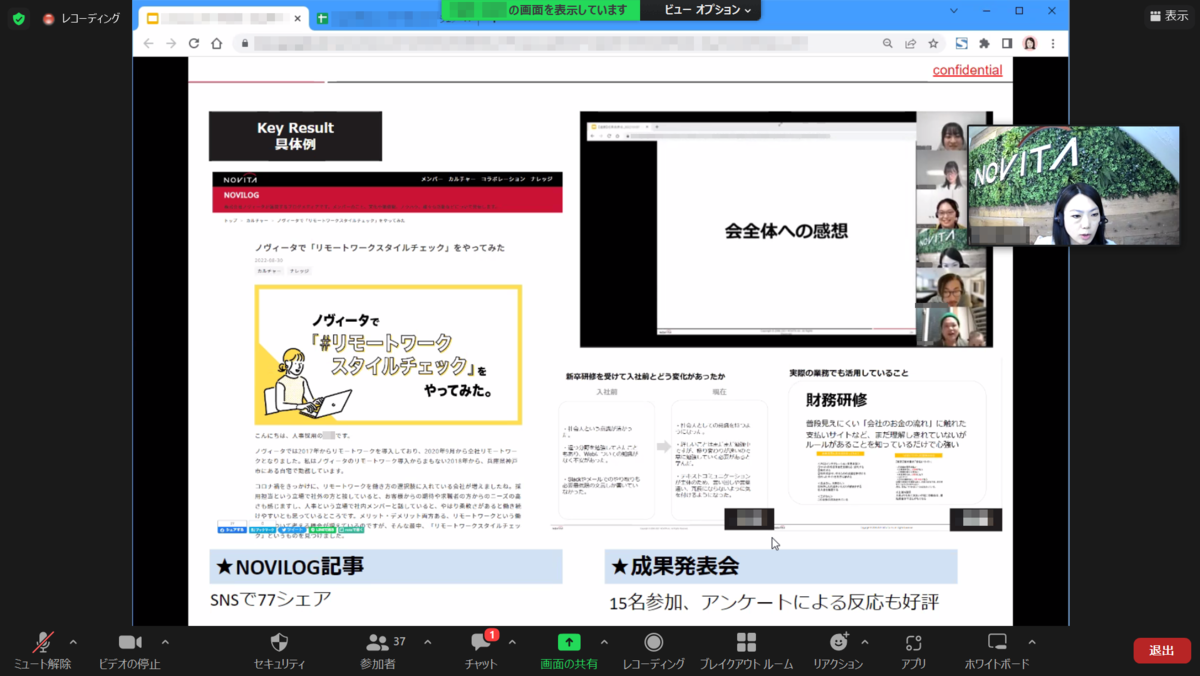
Task: Open the ホワイトボード whiteboard icon
Action: pyautogui.click(x=997, y=642)
